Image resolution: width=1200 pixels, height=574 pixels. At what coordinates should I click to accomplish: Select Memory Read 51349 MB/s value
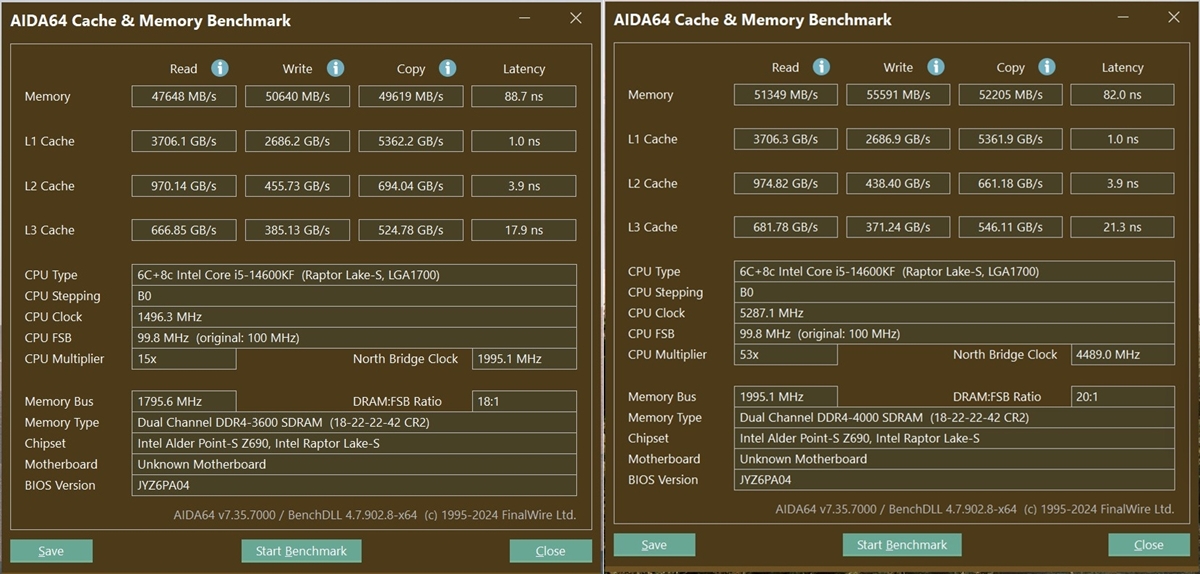pos(786,95)
